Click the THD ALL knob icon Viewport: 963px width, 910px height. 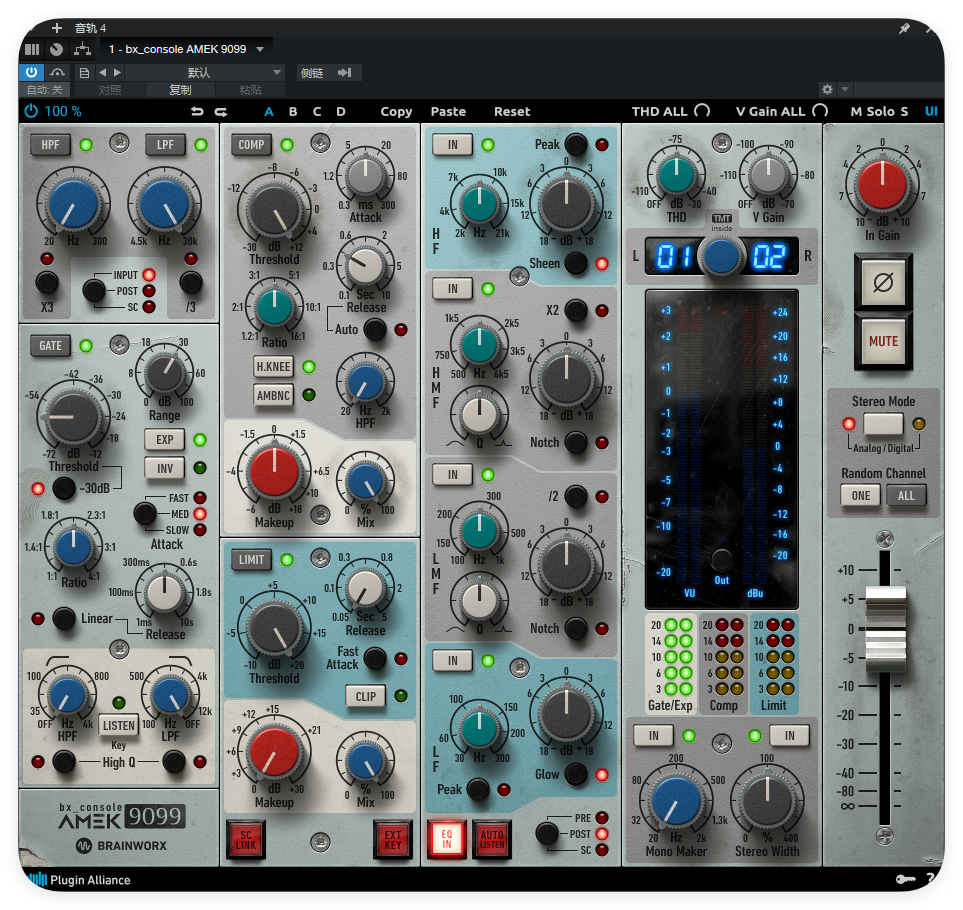(x=702, y=111)
